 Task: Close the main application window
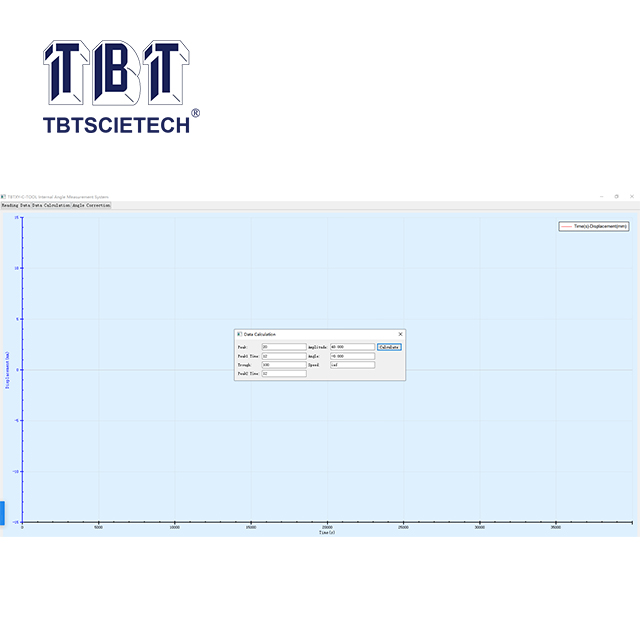point(632,197)
